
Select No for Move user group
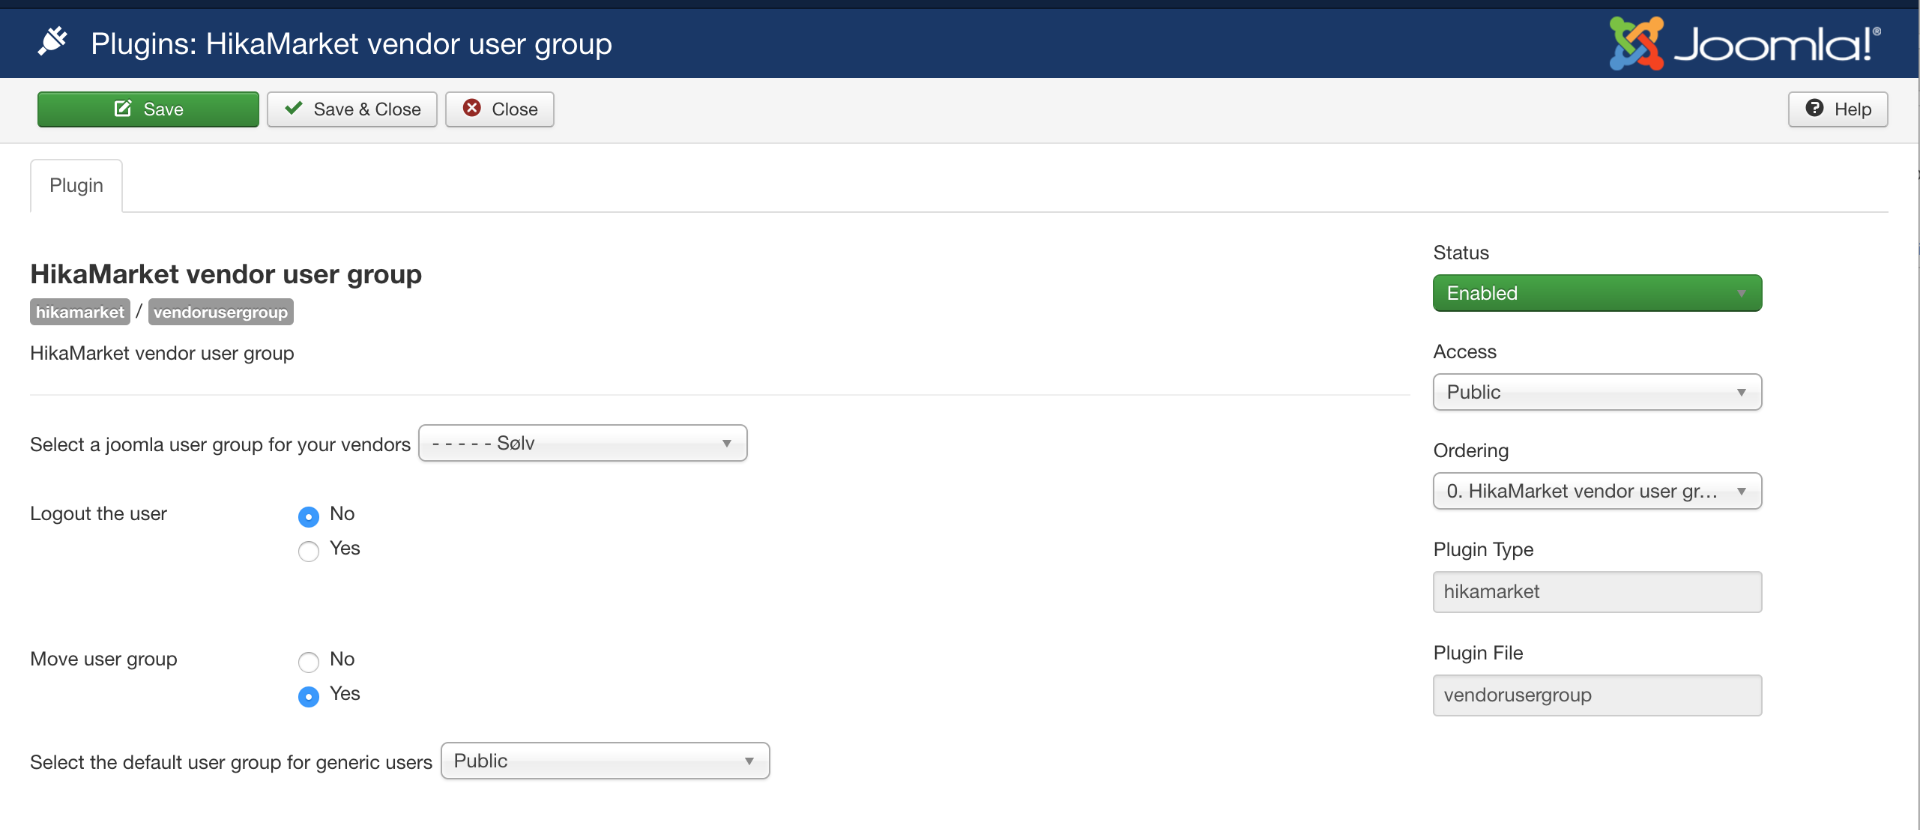tap(309, 662)
